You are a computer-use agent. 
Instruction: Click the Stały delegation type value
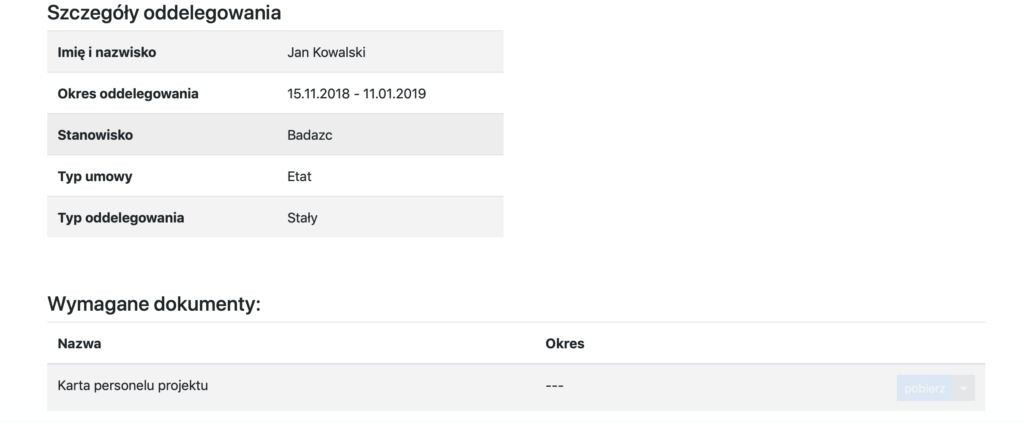[x=302, y=217]
